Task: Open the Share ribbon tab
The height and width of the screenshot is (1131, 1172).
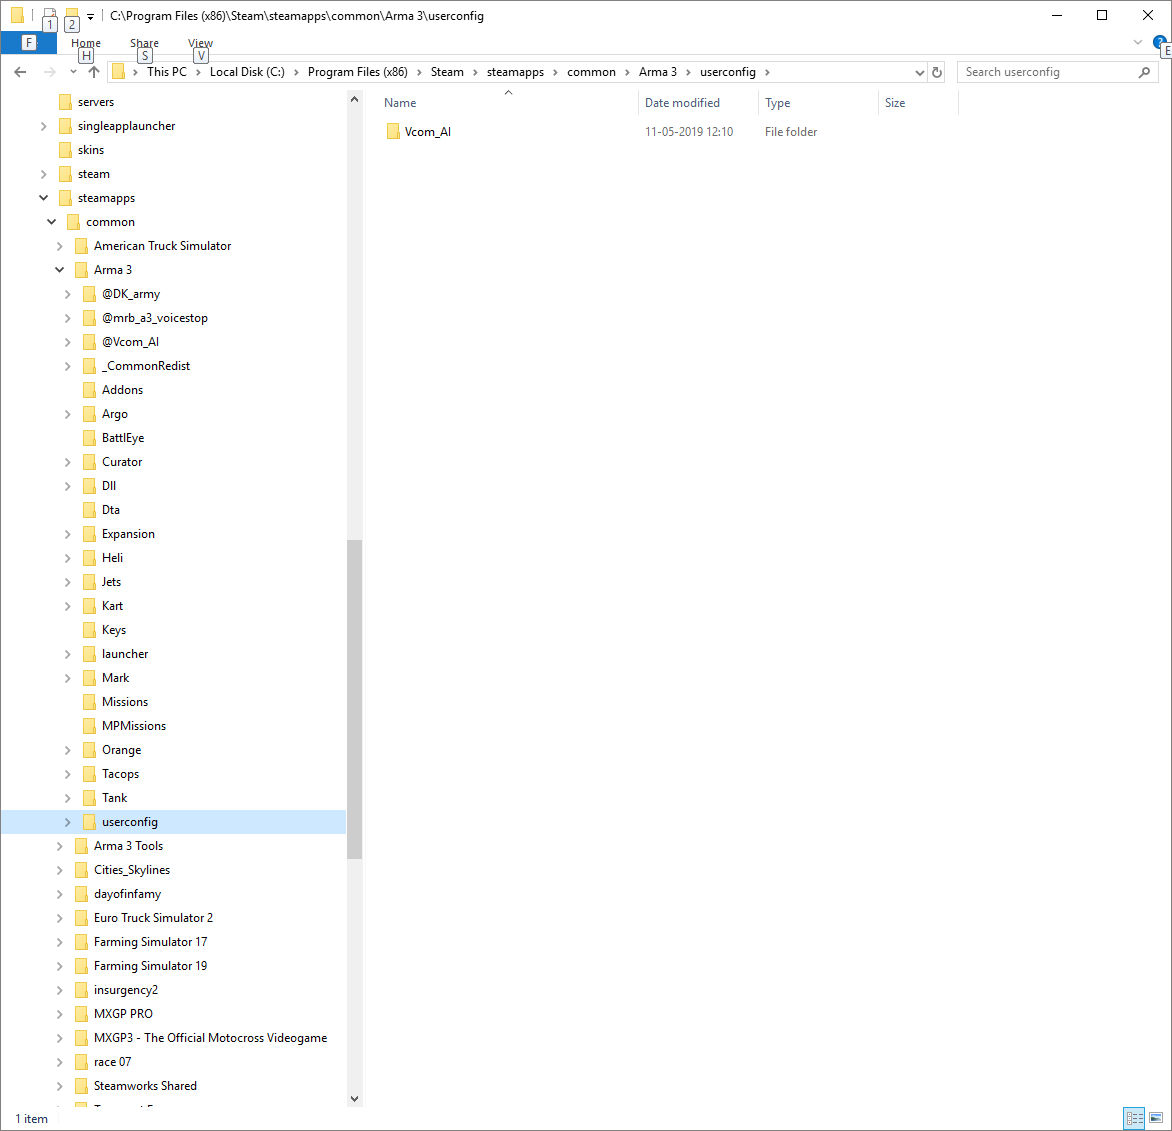Action: pos(144,43)
